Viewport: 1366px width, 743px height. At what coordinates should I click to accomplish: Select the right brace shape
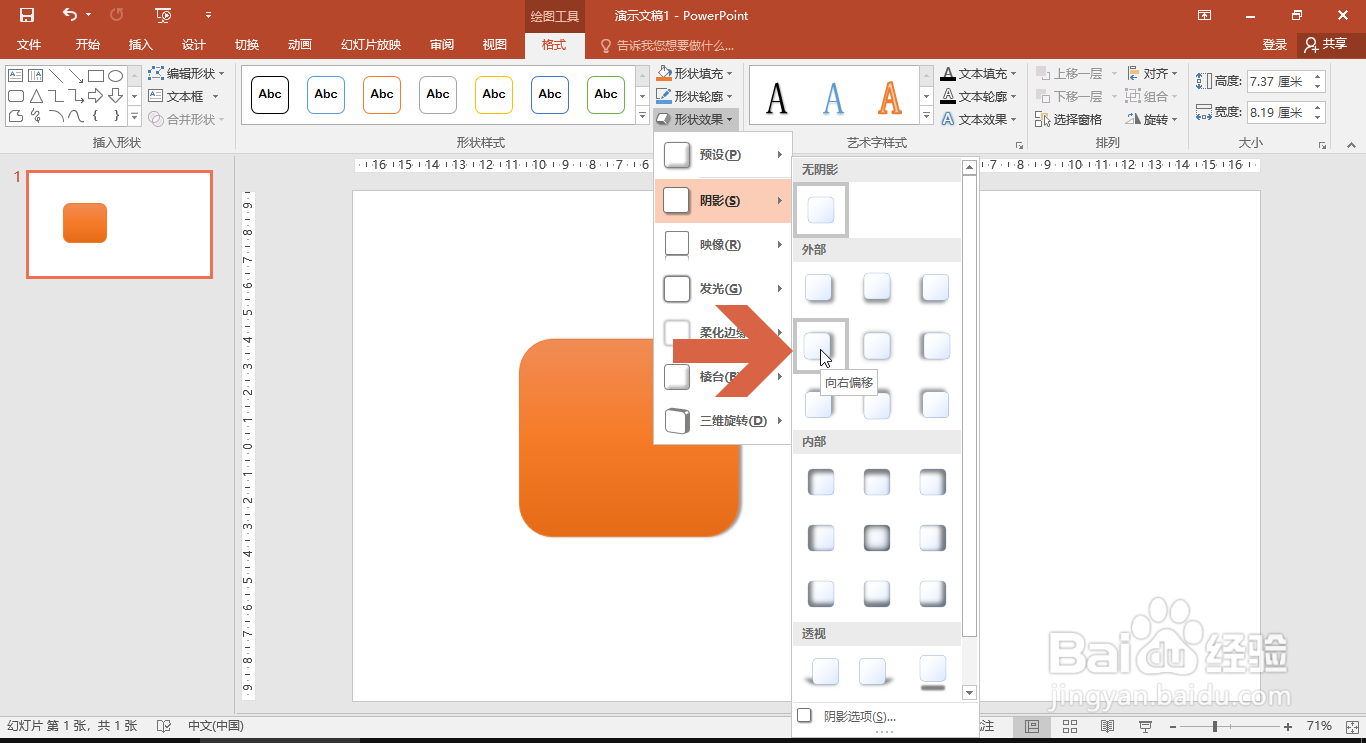pyautogui.click(x=115, y=116)
